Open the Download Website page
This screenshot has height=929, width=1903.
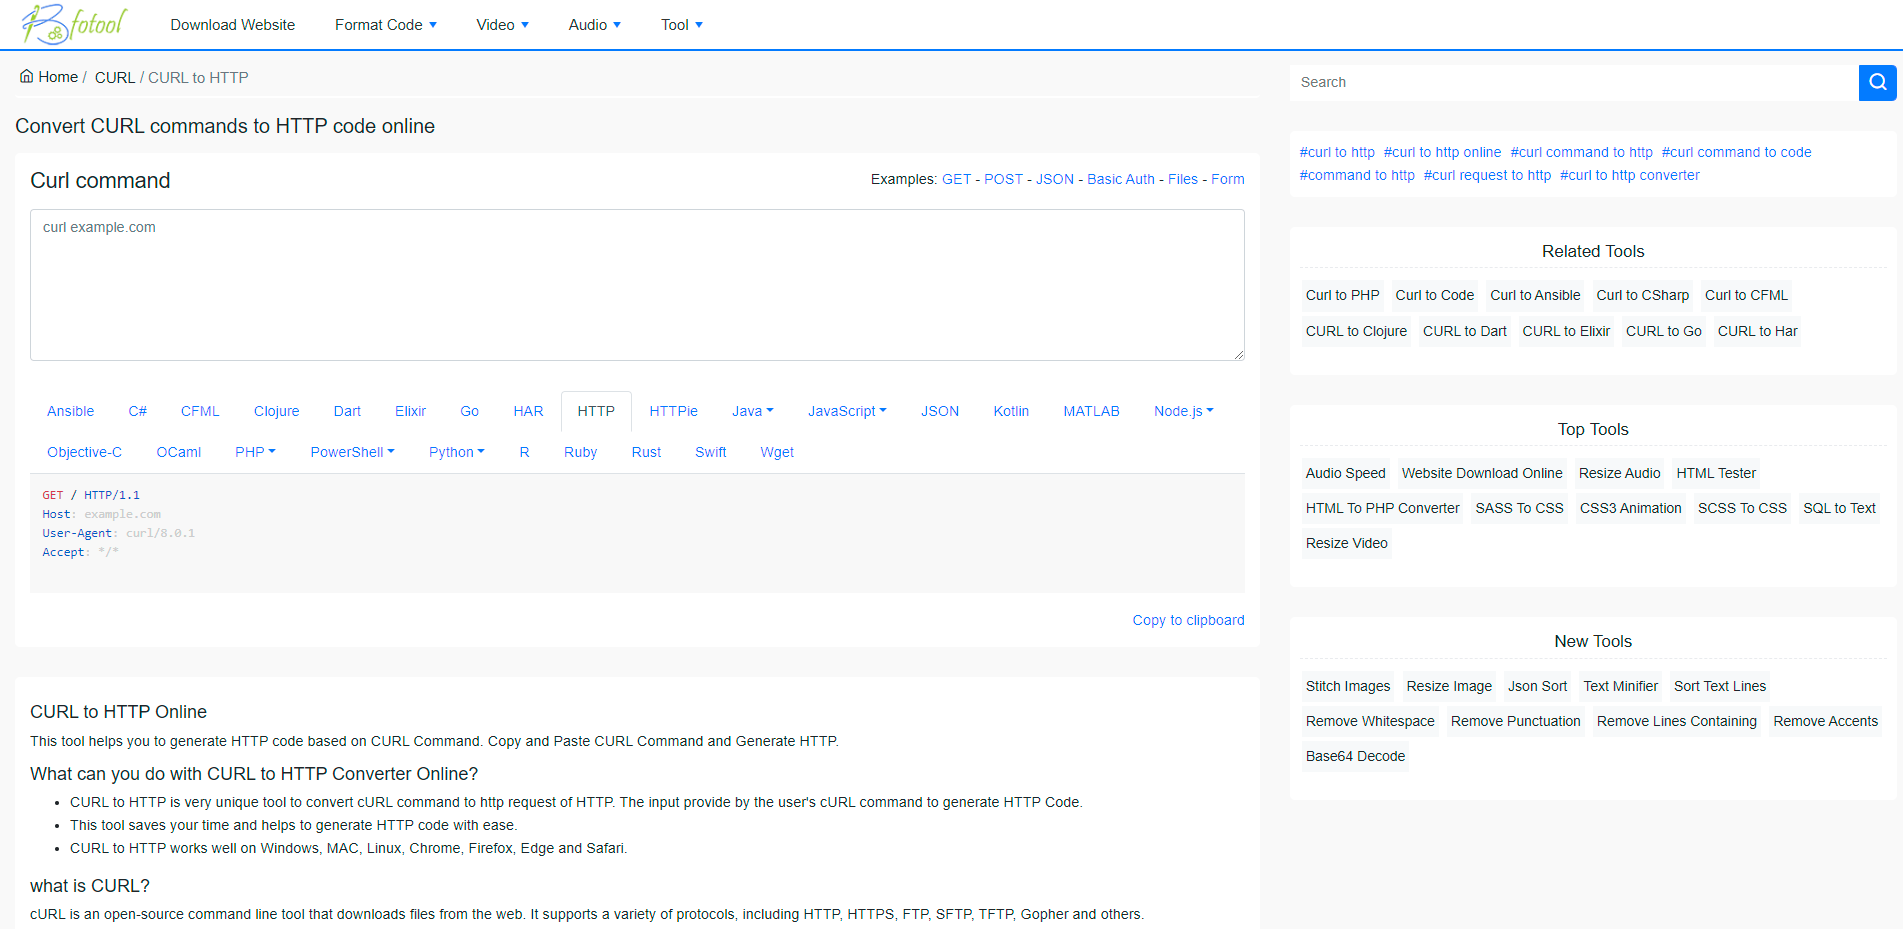click(x=232, y=25)
